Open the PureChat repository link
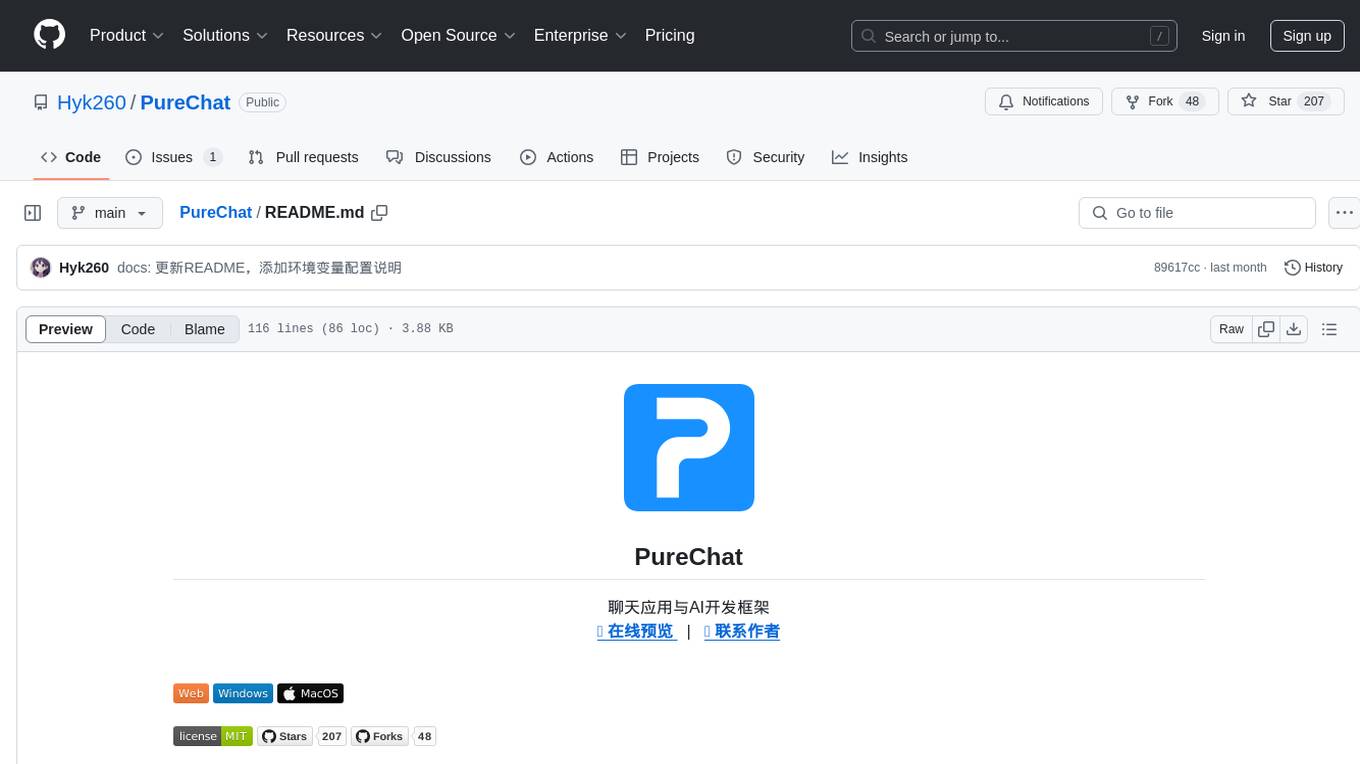 tap(185, 102)
